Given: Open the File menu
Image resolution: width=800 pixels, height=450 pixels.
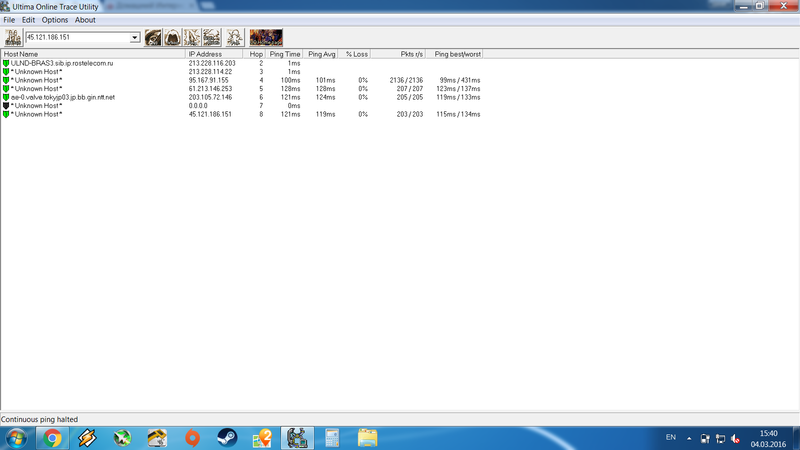Looking at the screenshot, I should (x=9, y=20).
